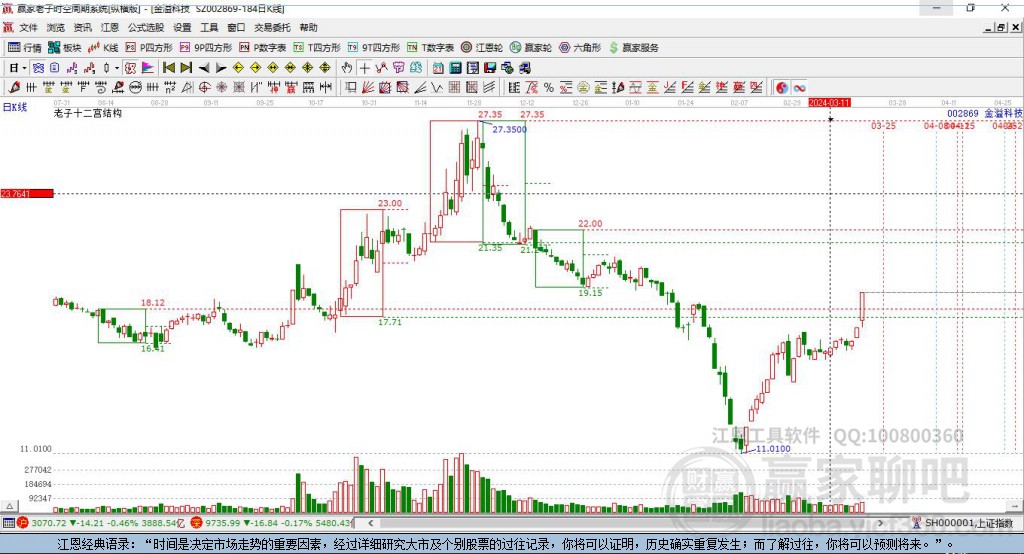Click the infinity loop icon
1024x554 pixels.
click(x=799, y=88)
